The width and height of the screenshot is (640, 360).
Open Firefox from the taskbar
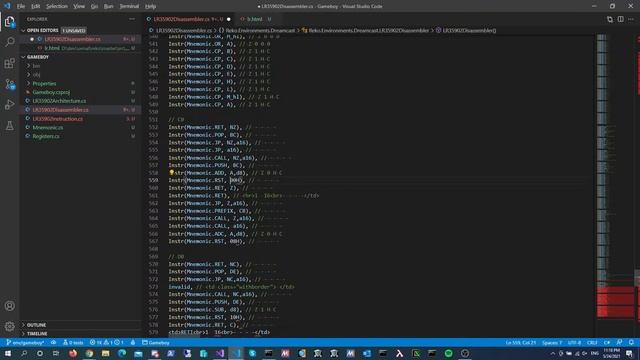73,353
